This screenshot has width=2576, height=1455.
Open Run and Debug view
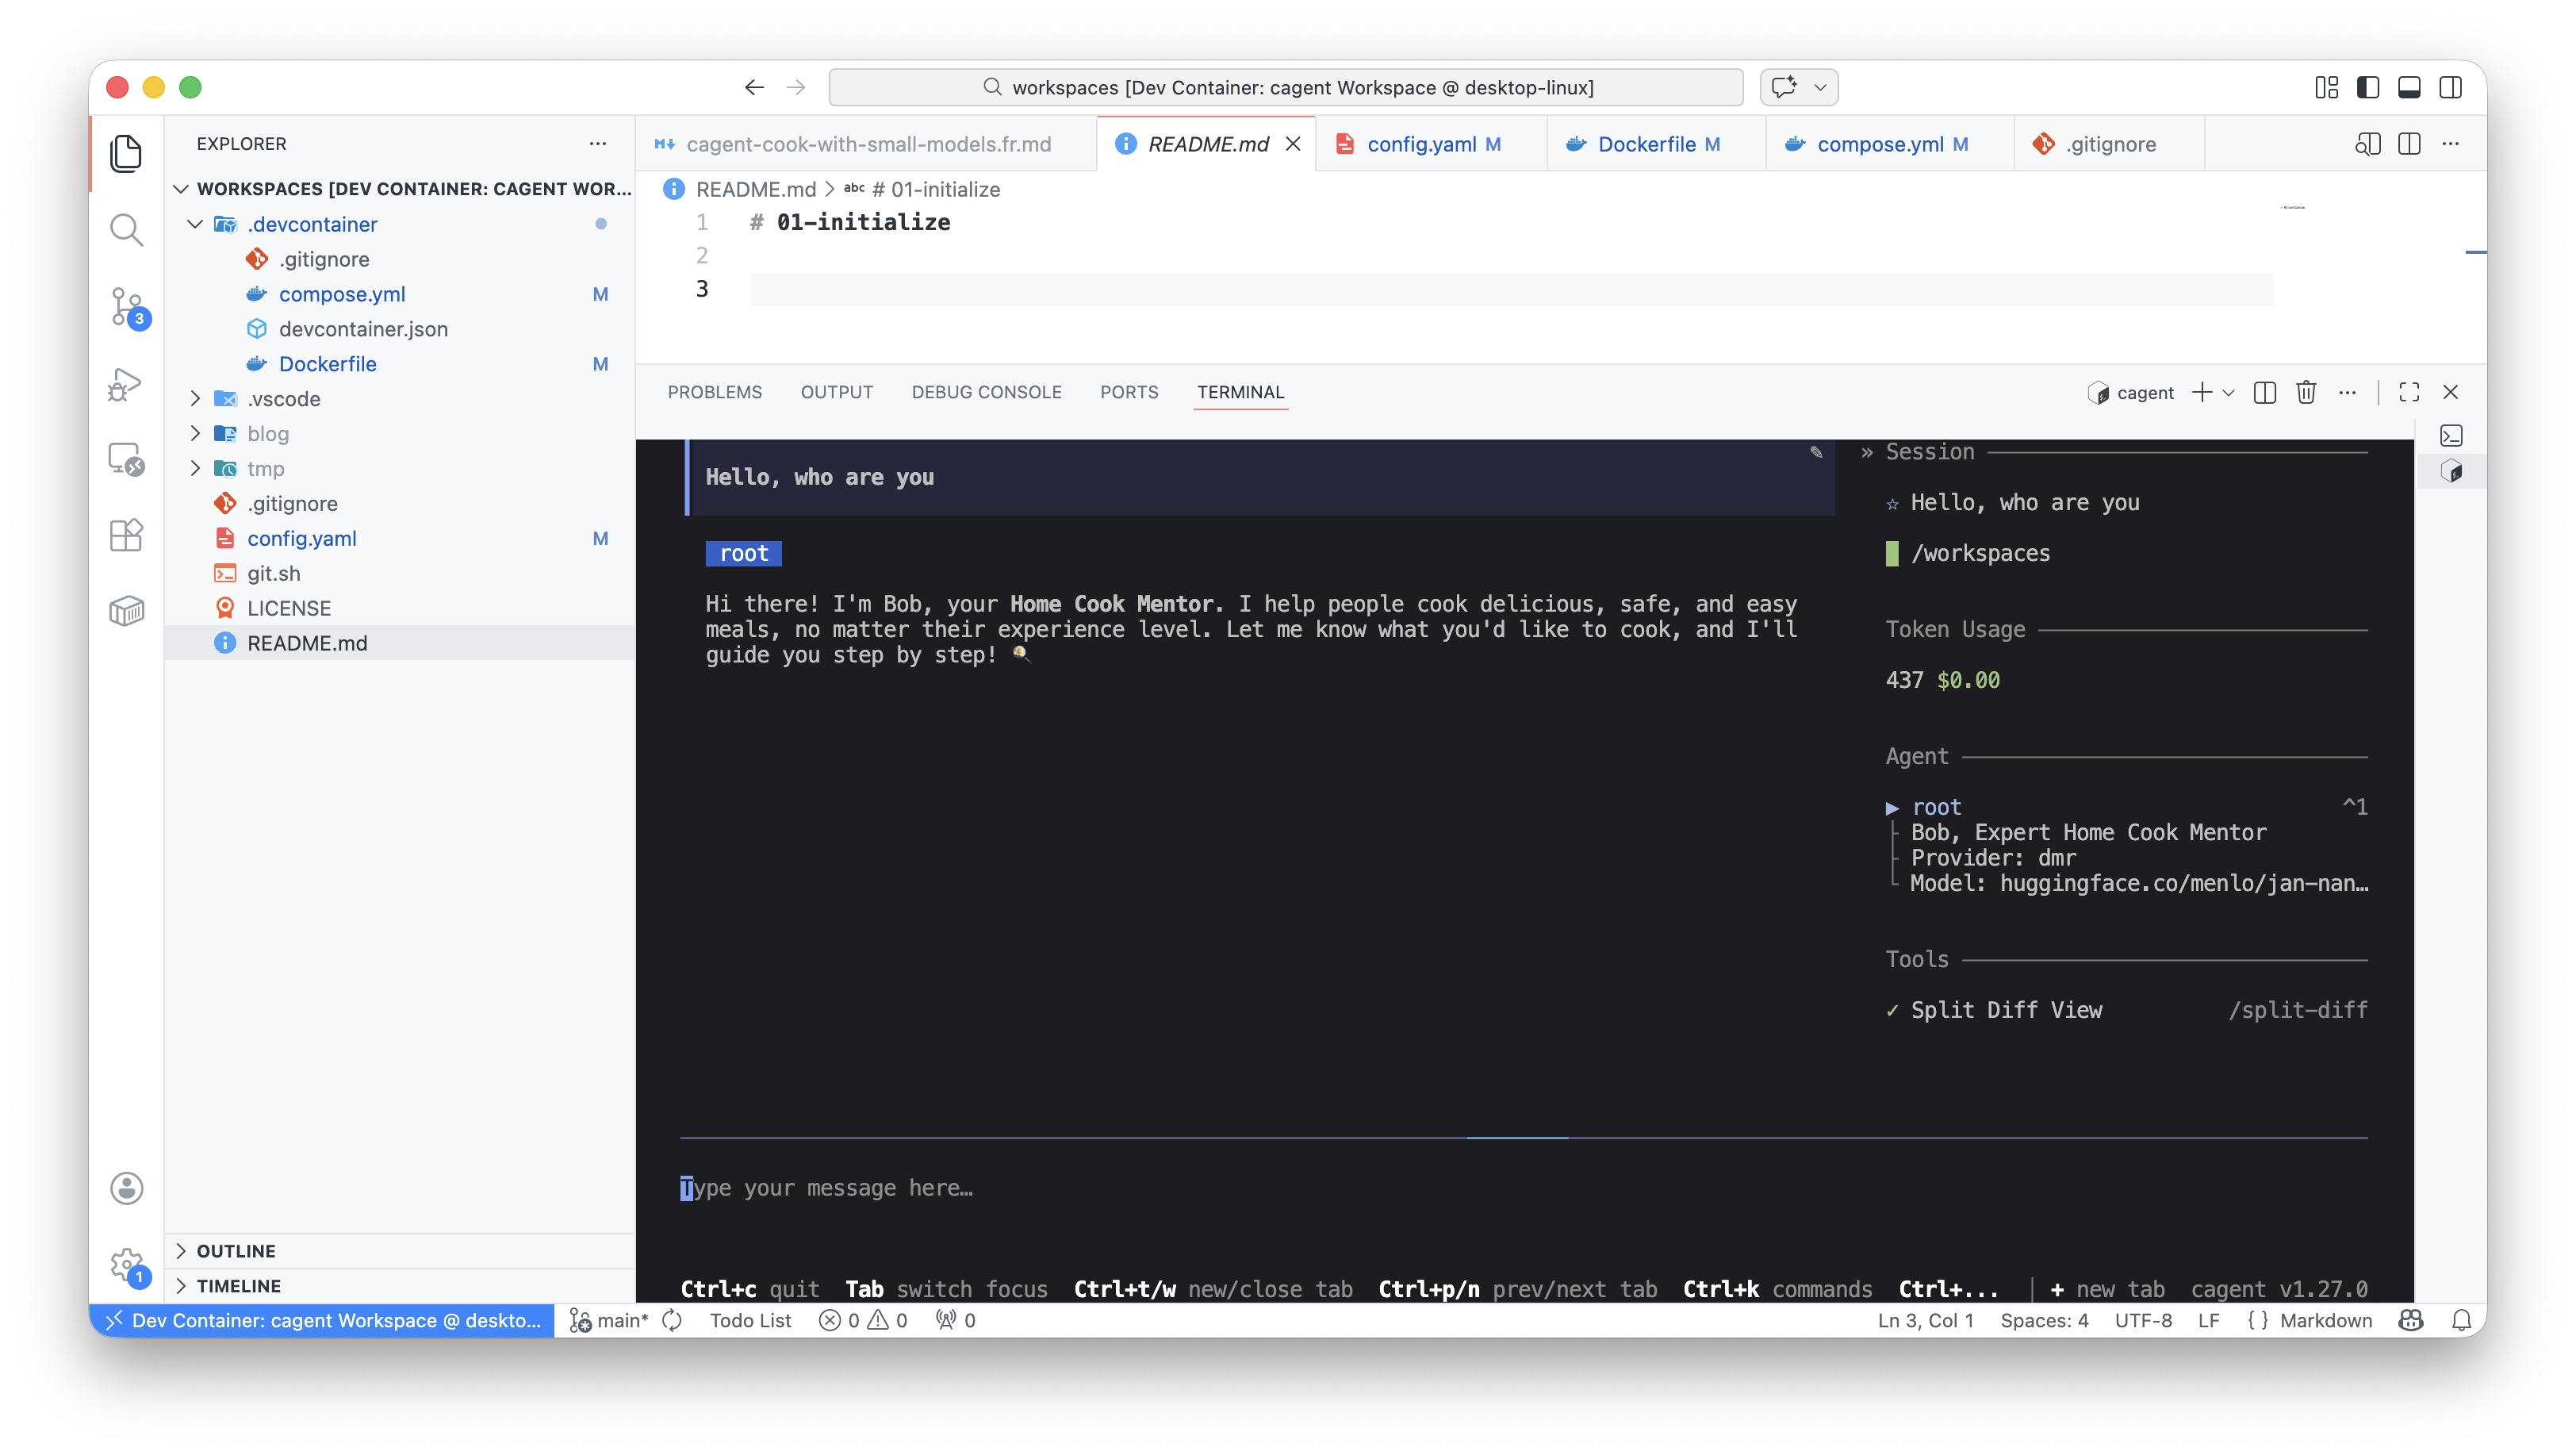(x=126, y=384)
